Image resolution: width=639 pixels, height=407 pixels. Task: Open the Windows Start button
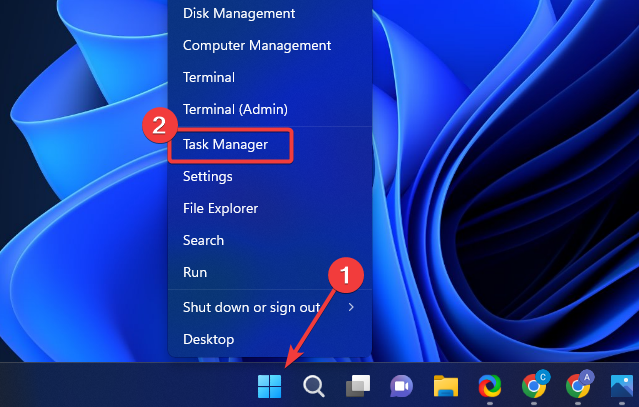[269, 386]
